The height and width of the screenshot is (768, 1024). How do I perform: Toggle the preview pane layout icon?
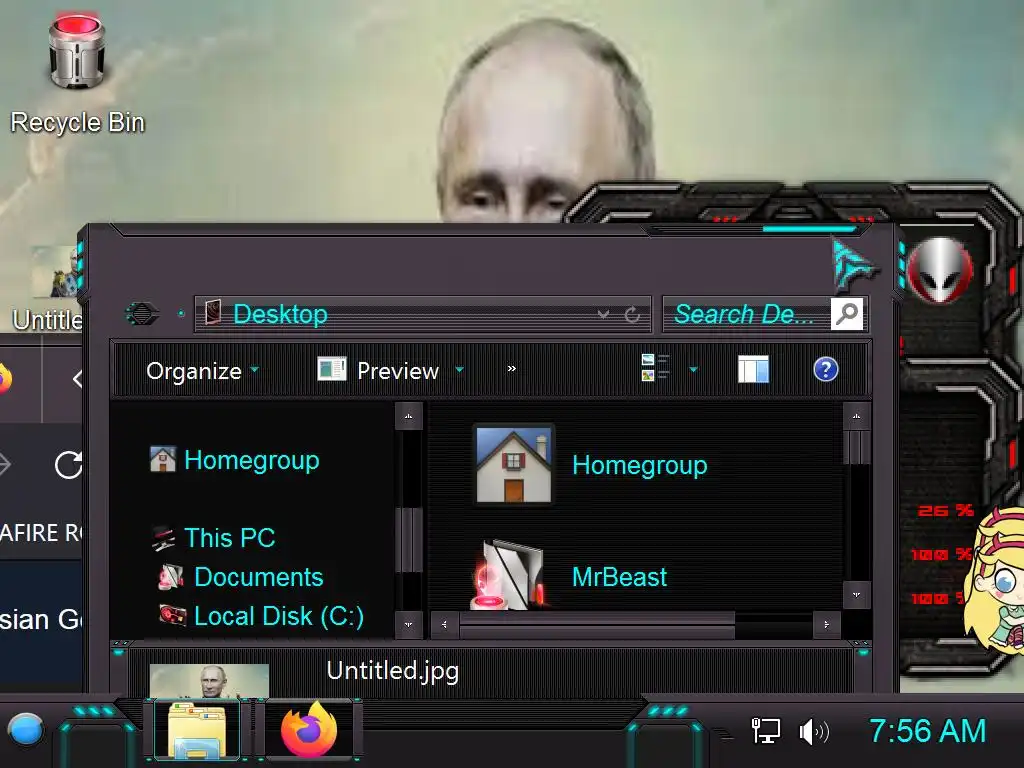click(753, 370)
